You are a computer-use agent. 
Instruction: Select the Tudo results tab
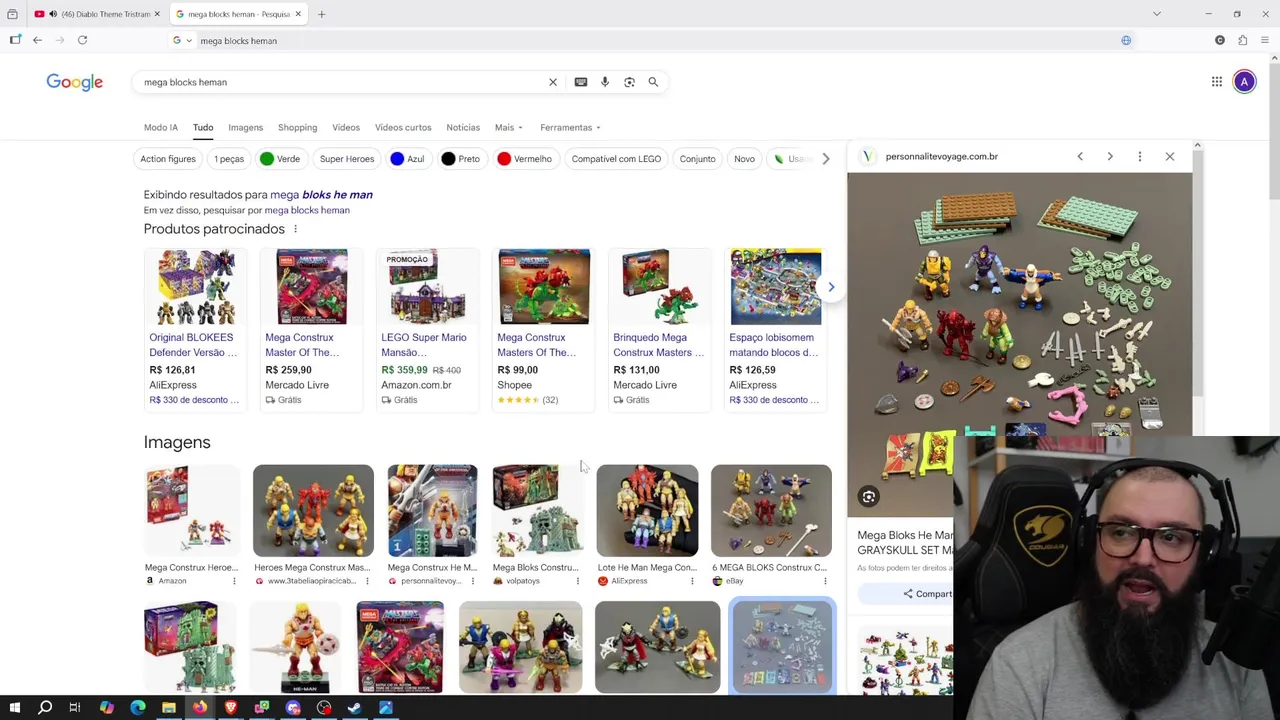pyautogui.click(x=203, y=128)
